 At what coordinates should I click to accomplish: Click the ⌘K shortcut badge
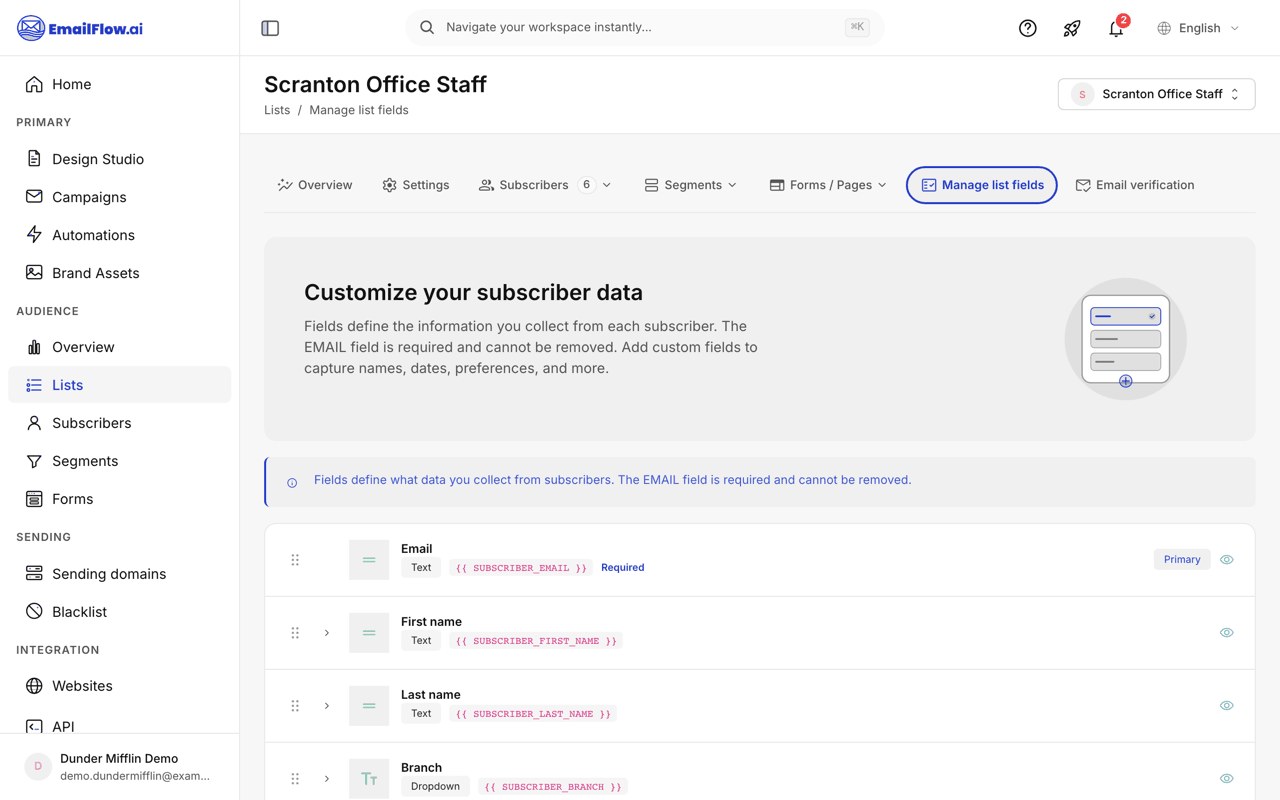(x=857, y=27)
